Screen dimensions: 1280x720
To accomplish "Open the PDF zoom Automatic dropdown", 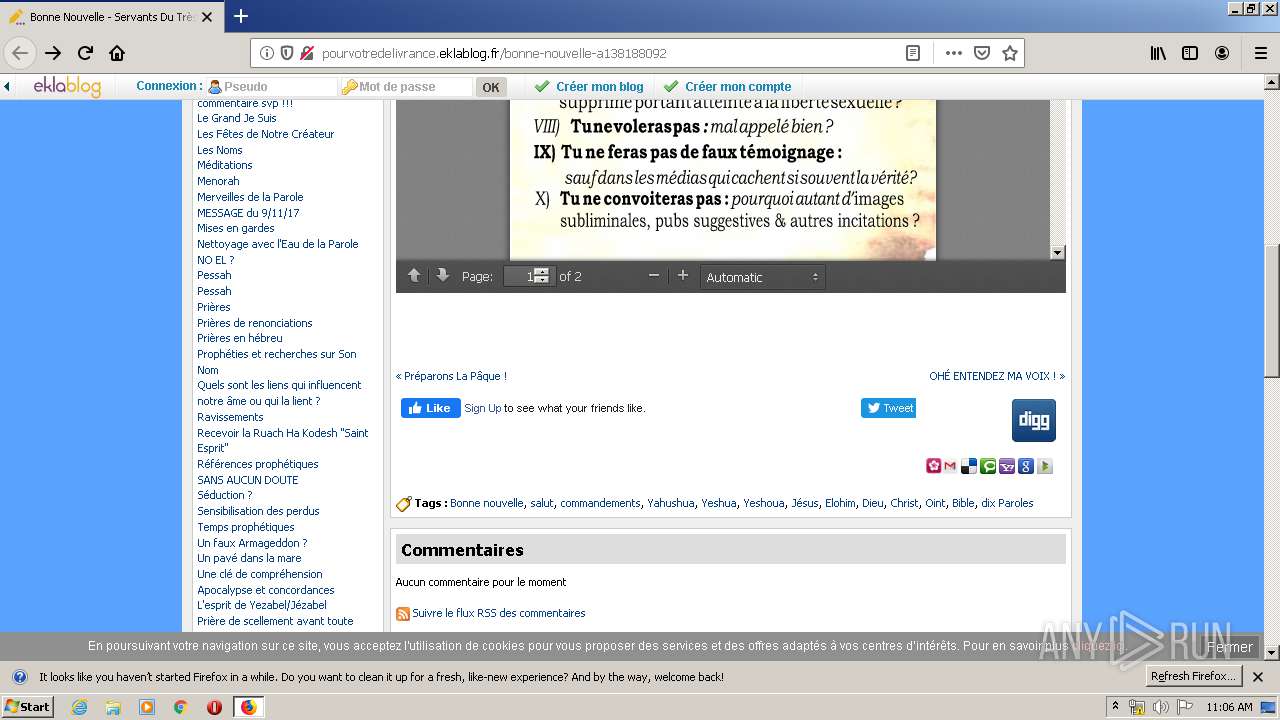I will (x=762, y=277).
